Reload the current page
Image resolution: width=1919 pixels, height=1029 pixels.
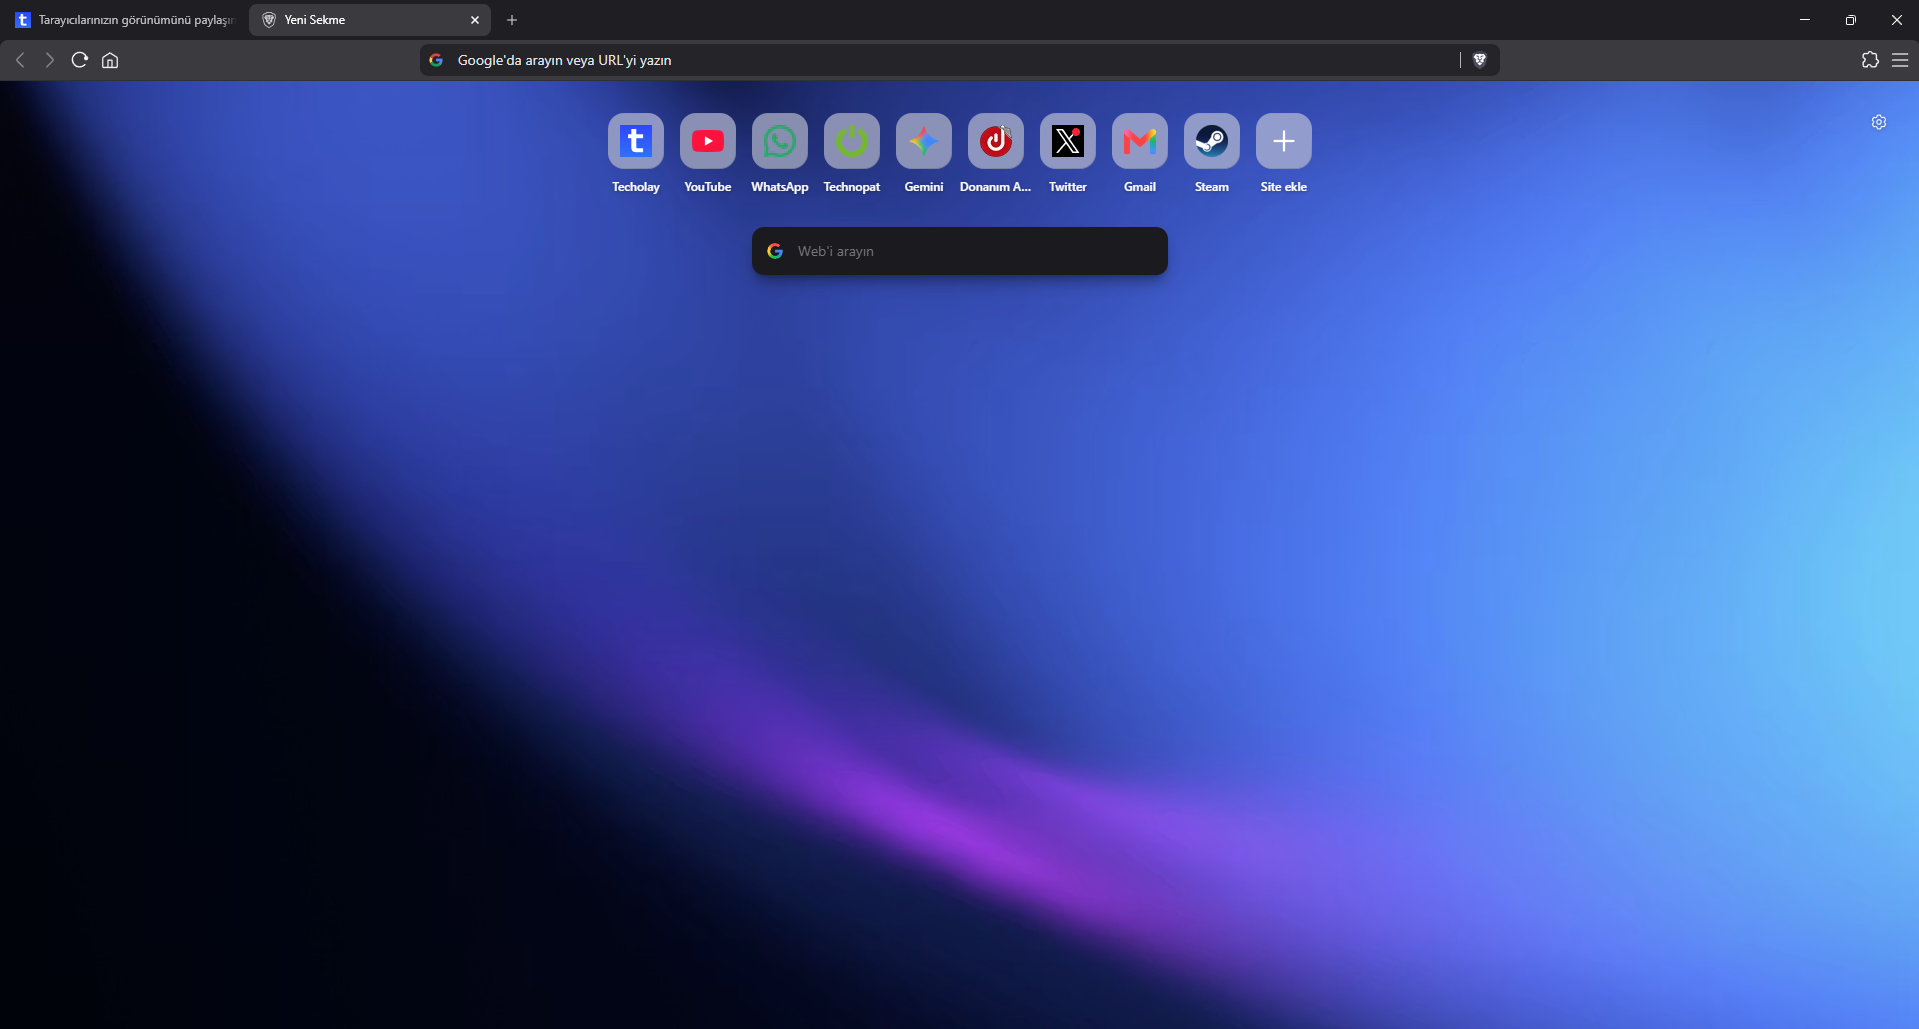80,60
